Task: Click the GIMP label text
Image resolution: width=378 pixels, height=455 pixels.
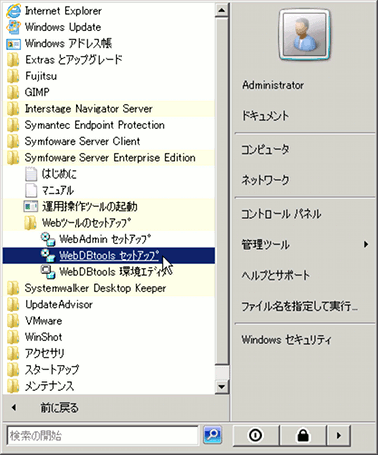Action: (x=37, y=92)
